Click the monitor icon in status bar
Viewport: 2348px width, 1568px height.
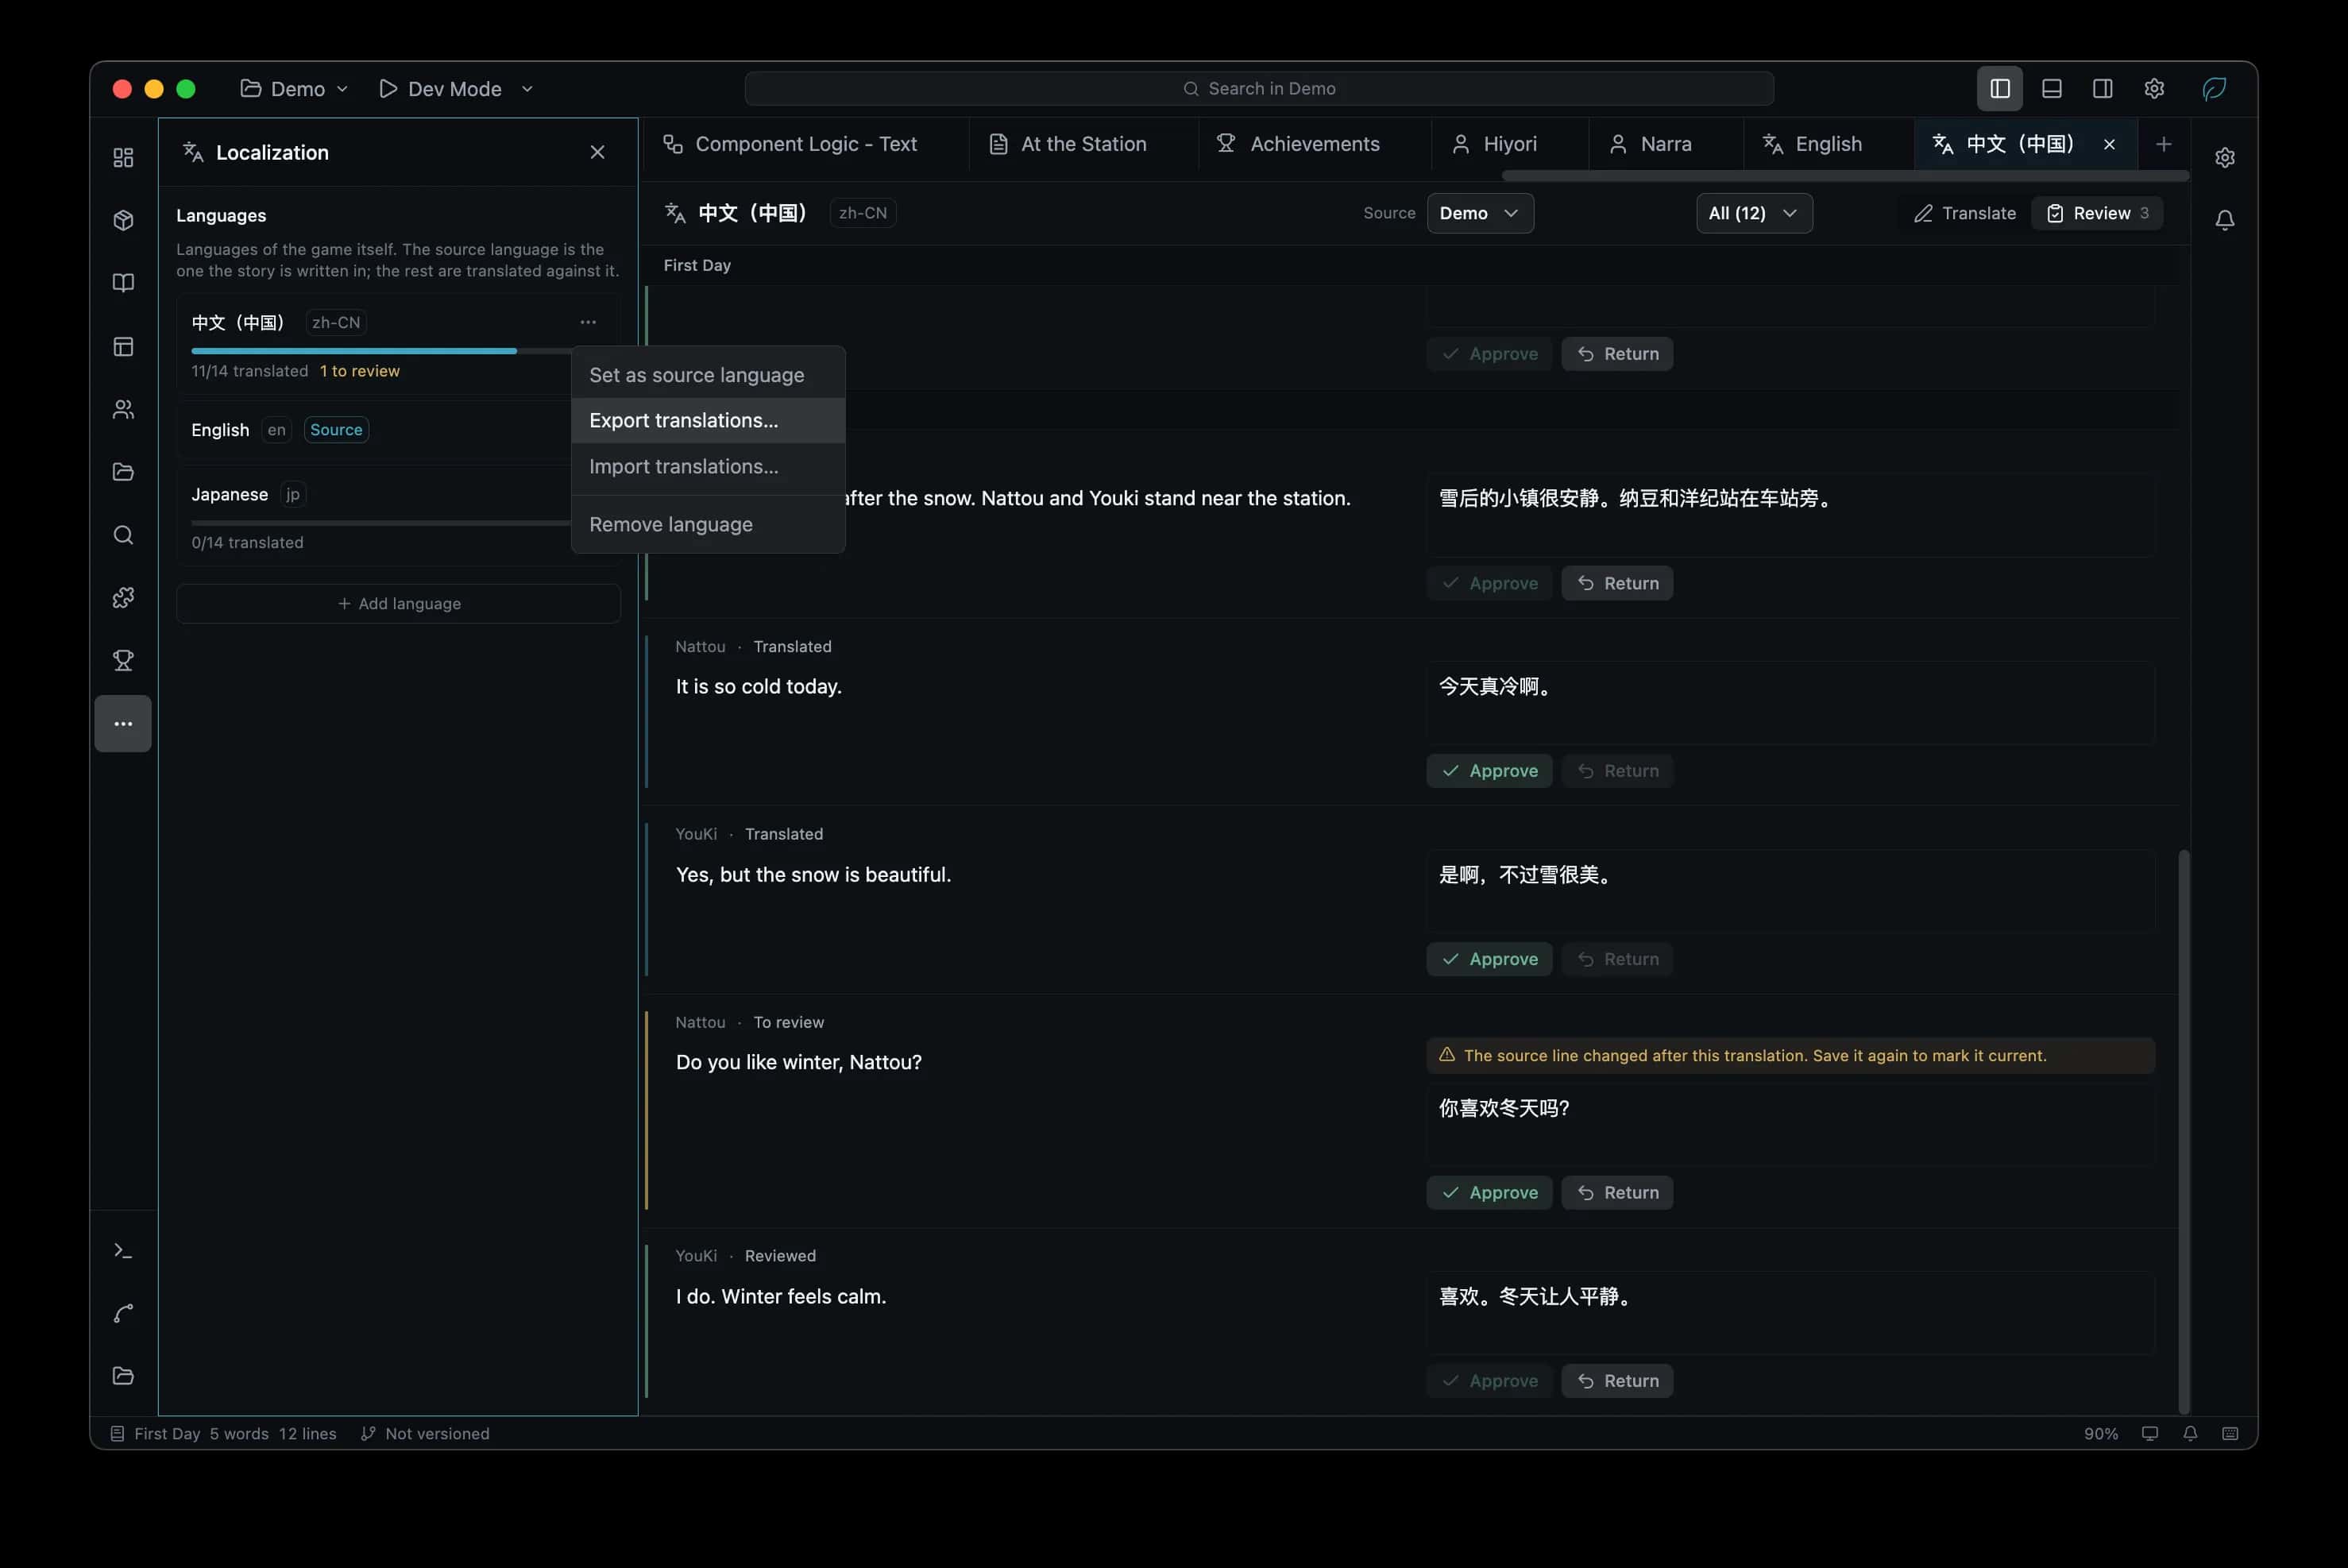coord(2149,1433)
